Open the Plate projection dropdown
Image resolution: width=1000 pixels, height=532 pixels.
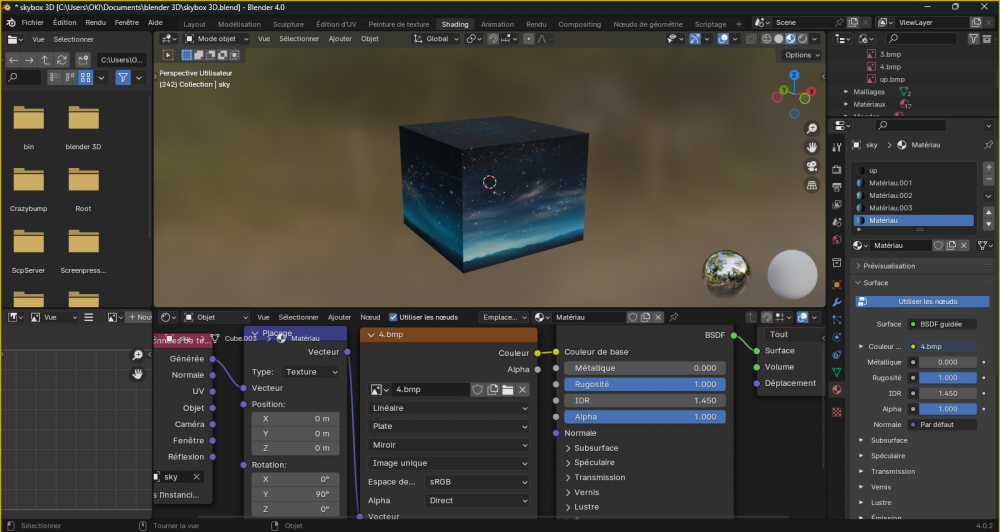449,427
